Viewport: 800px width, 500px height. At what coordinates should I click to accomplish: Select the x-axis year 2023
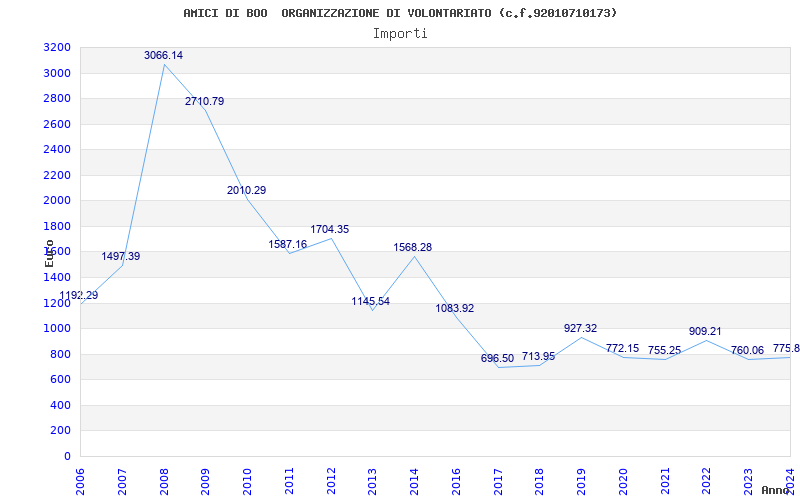(x=748, y=482)
